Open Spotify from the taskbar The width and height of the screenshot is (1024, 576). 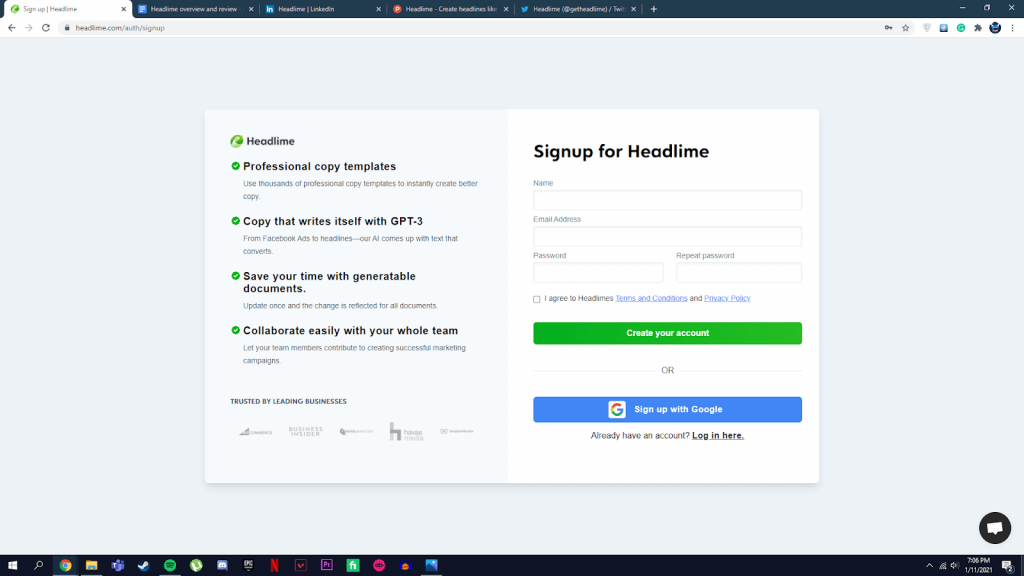click(170, 566)
